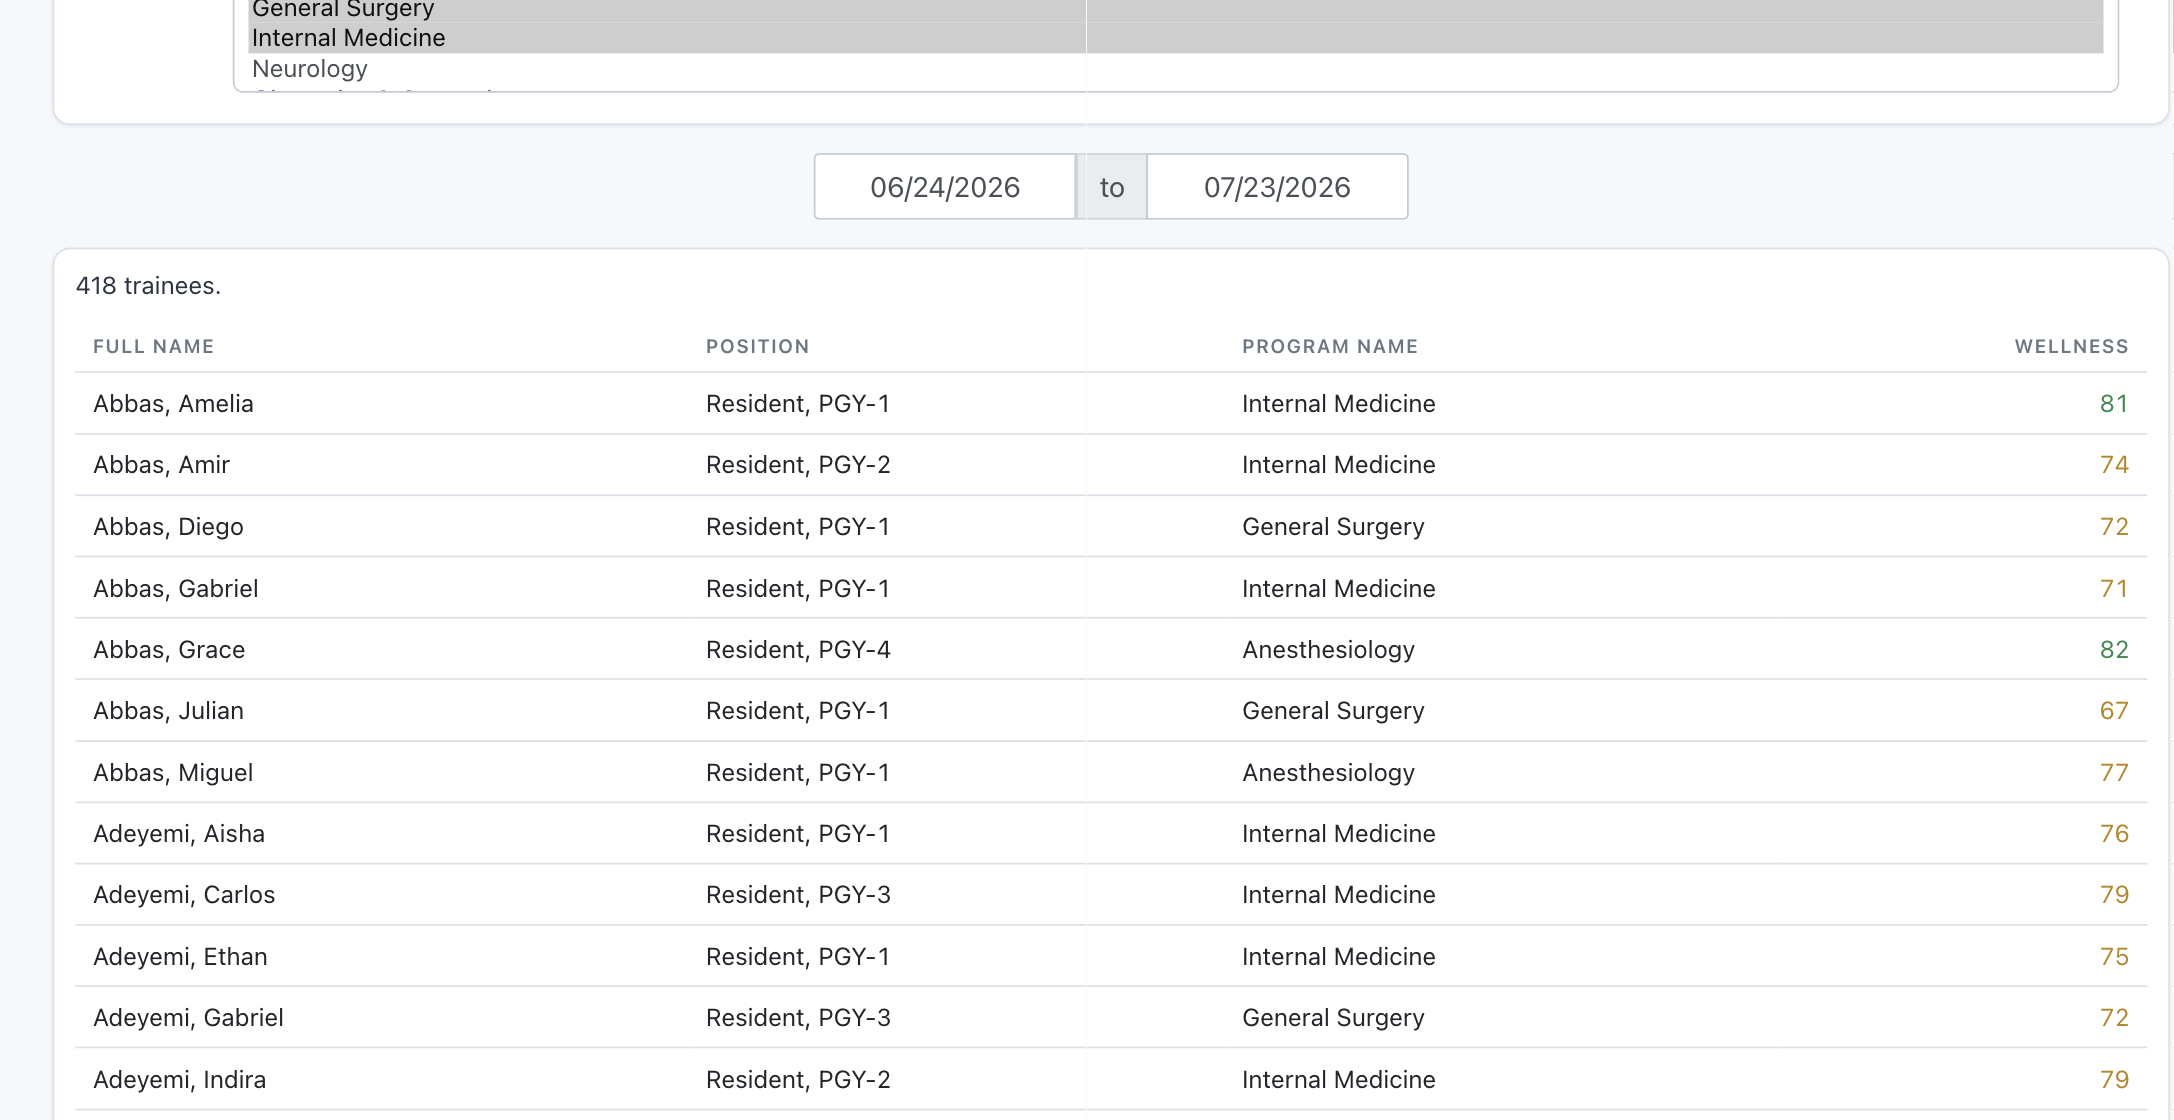Click wellness score 81 for Abbas, Amelia

click(x=2114, y=404)
